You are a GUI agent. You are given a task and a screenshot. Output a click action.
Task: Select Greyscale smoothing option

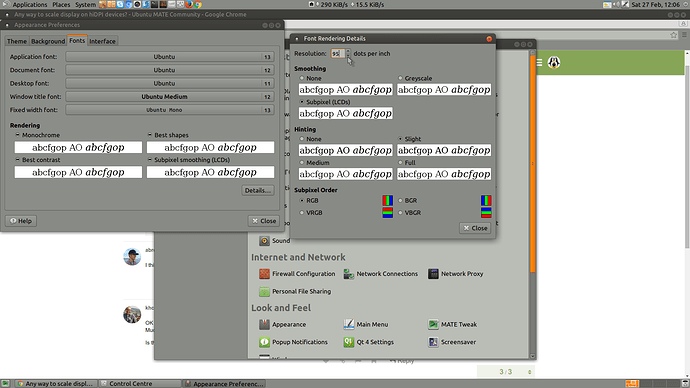[x=400, y=78]
